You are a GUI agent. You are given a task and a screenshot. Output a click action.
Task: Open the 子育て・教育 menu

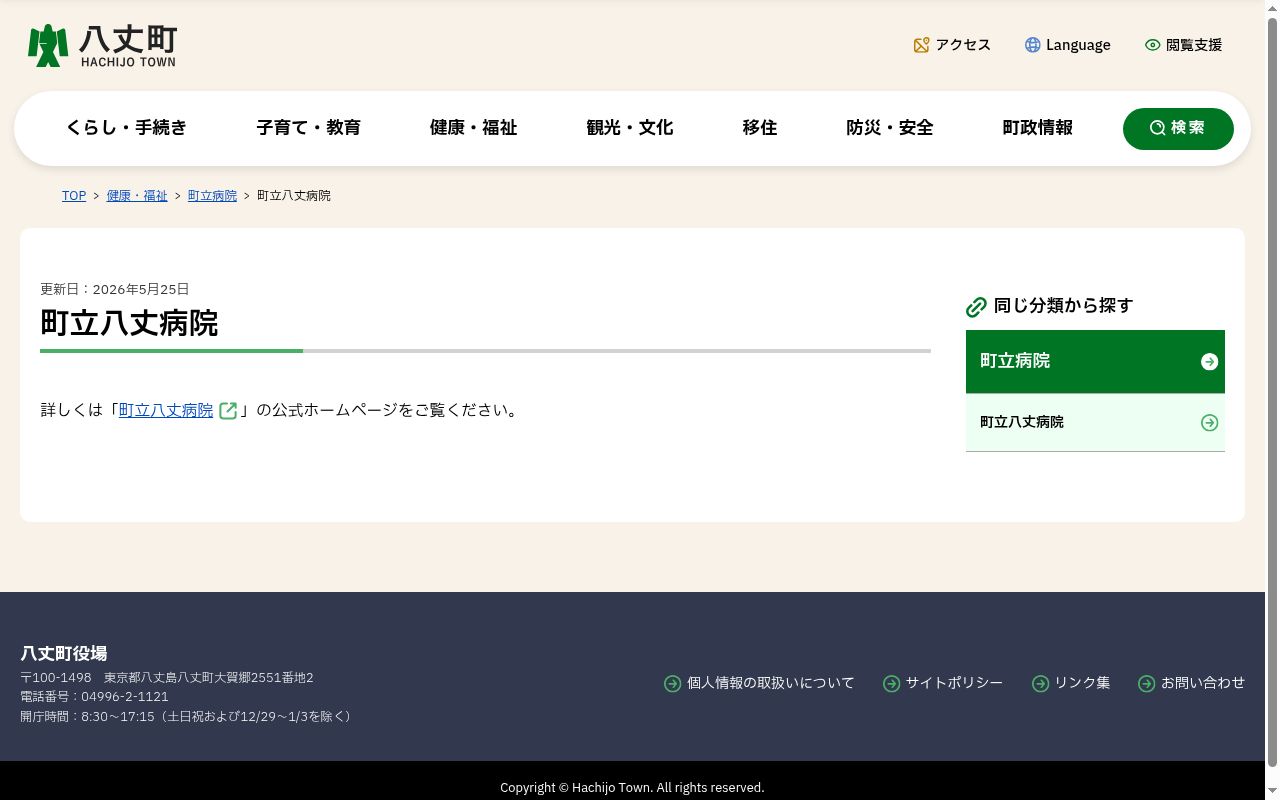(x=308, y=128)
